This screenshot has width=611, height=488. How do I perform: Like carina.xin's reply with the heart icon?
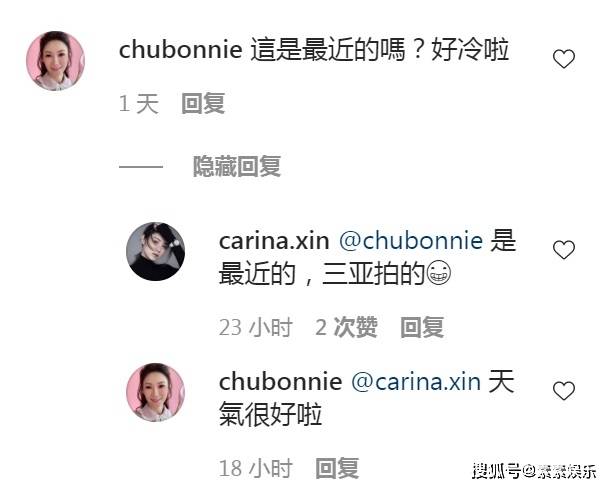[x=564, y=249]
